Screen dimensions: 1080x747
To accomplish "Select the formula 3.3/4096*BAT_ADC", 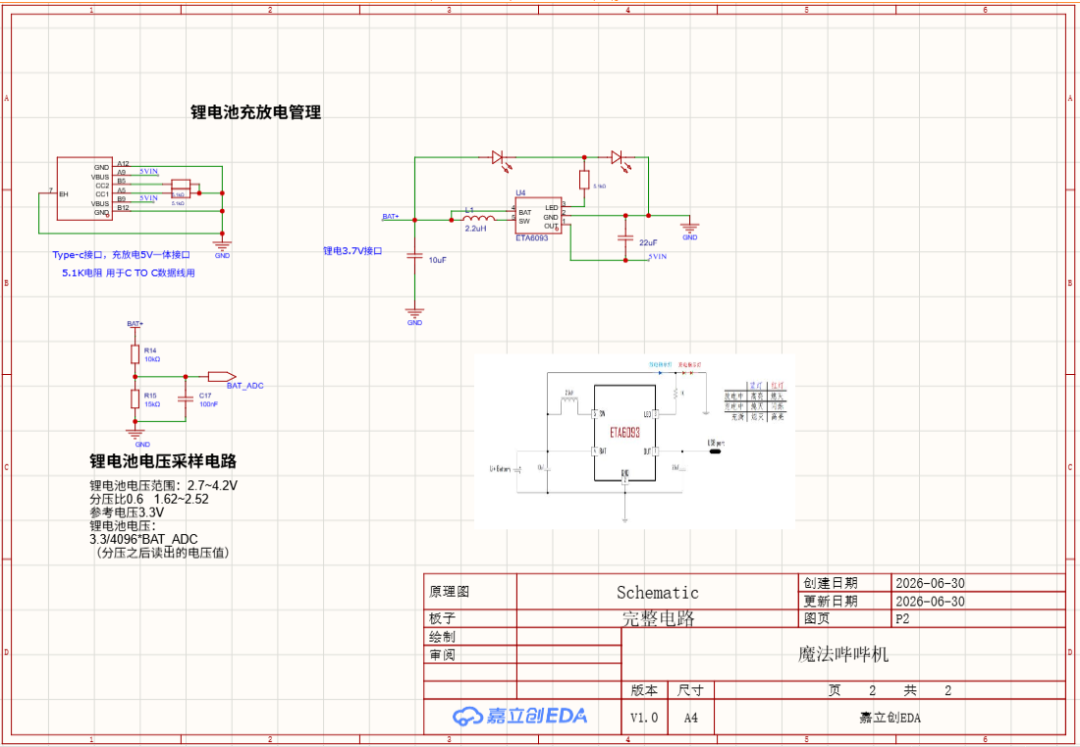I will (144, 539).
